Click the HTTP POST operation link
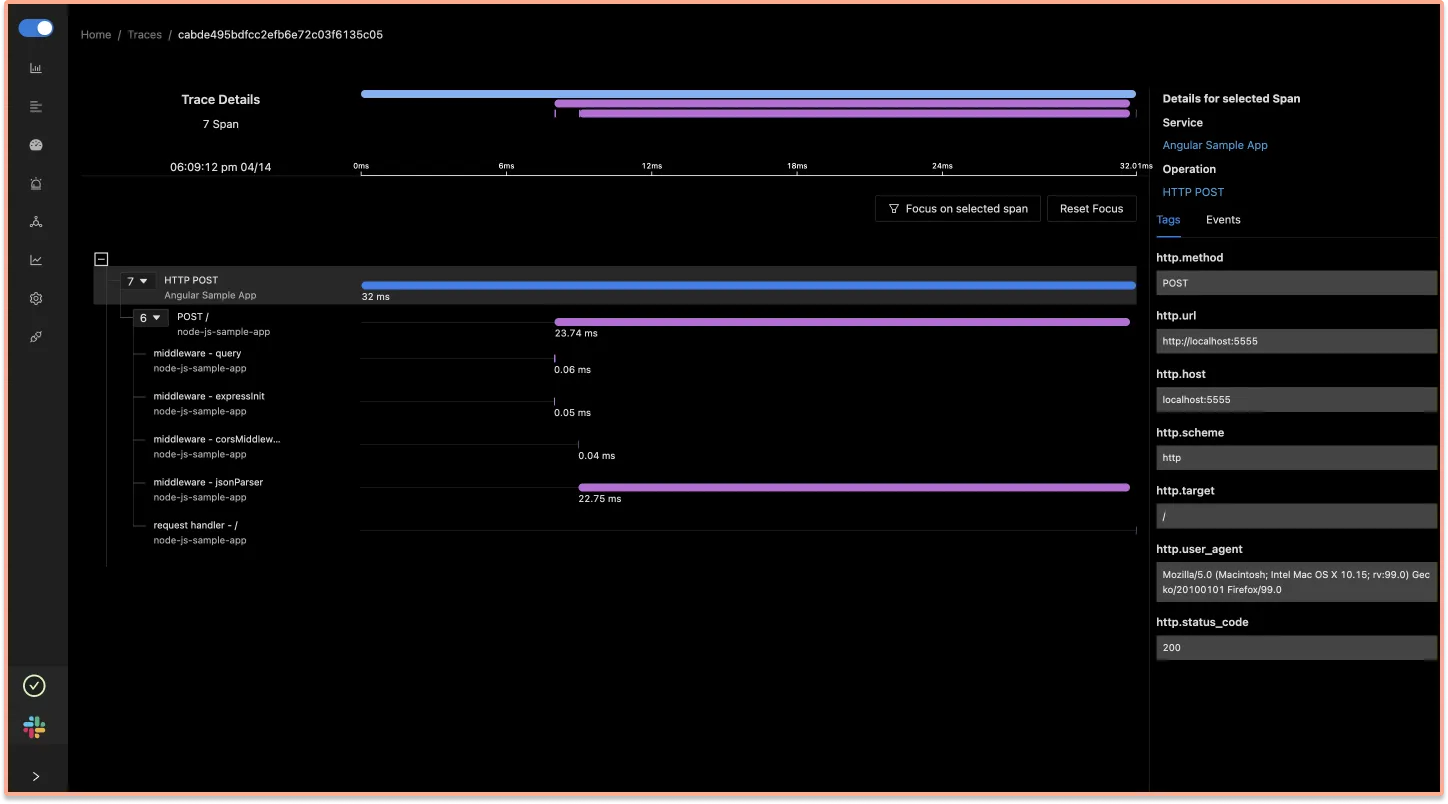Screen dimensions: 1448x804 (x=1193, y=192)
